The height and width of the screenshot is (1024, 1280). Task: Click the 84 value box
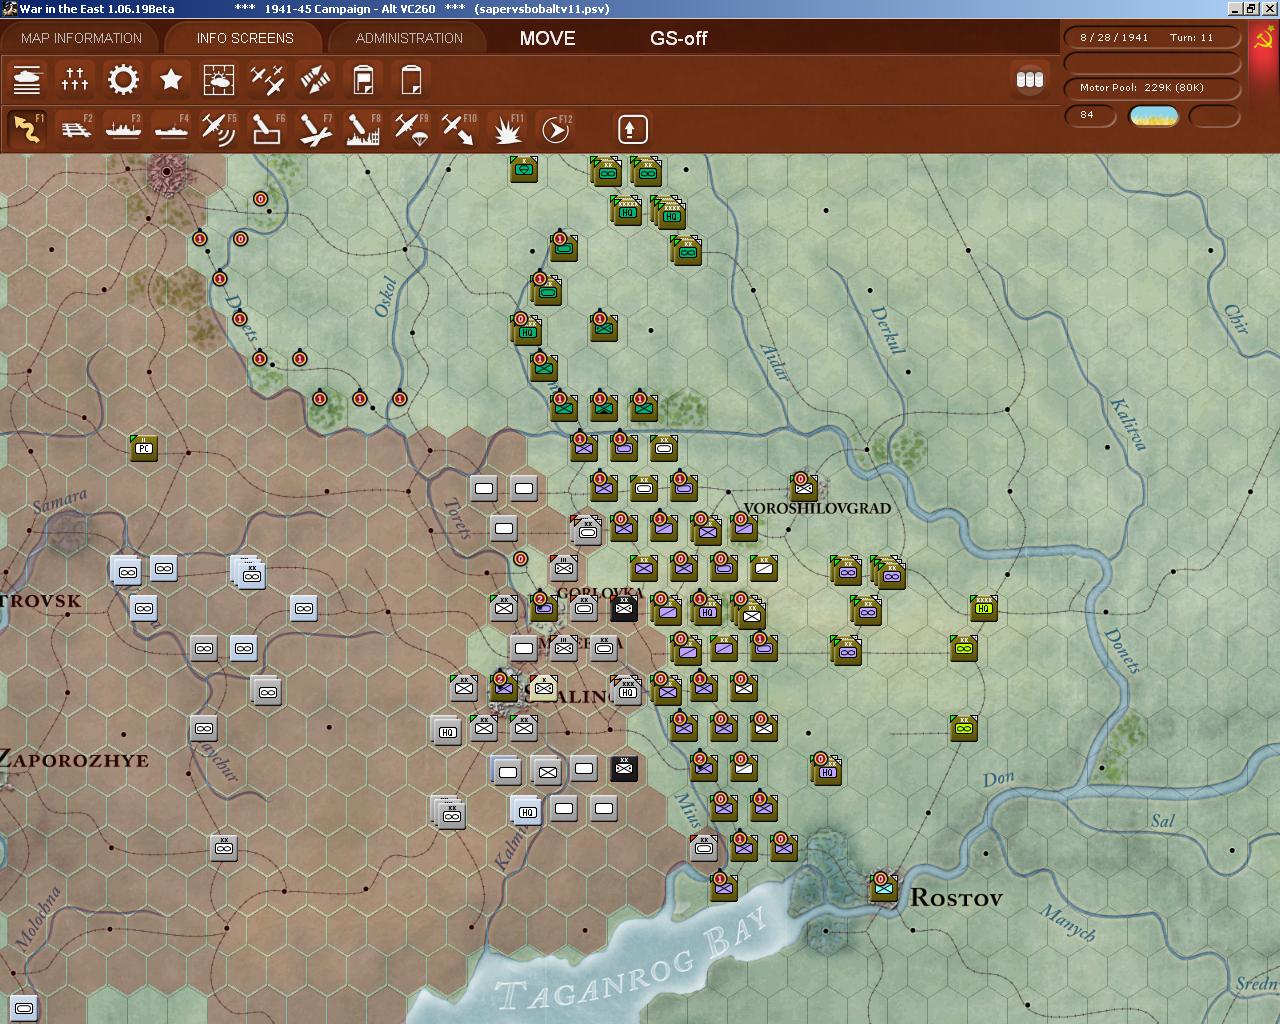point(1092,115)
